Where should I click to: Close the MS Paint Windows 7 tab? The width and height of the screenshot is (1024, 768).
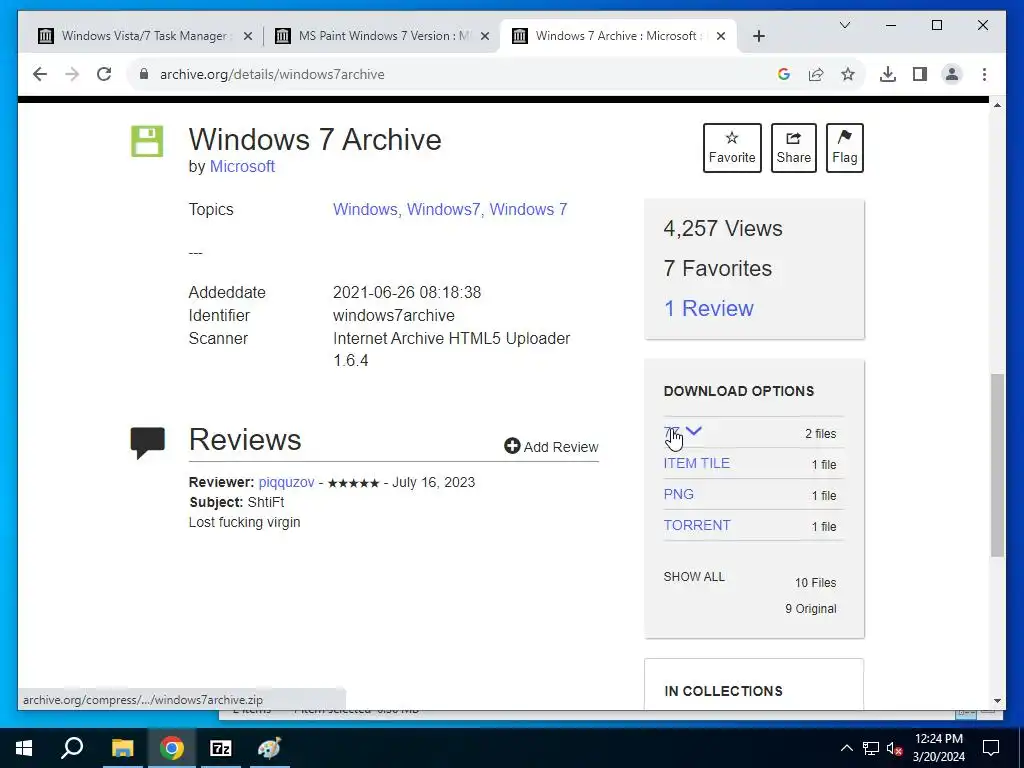tap(485, 36)
